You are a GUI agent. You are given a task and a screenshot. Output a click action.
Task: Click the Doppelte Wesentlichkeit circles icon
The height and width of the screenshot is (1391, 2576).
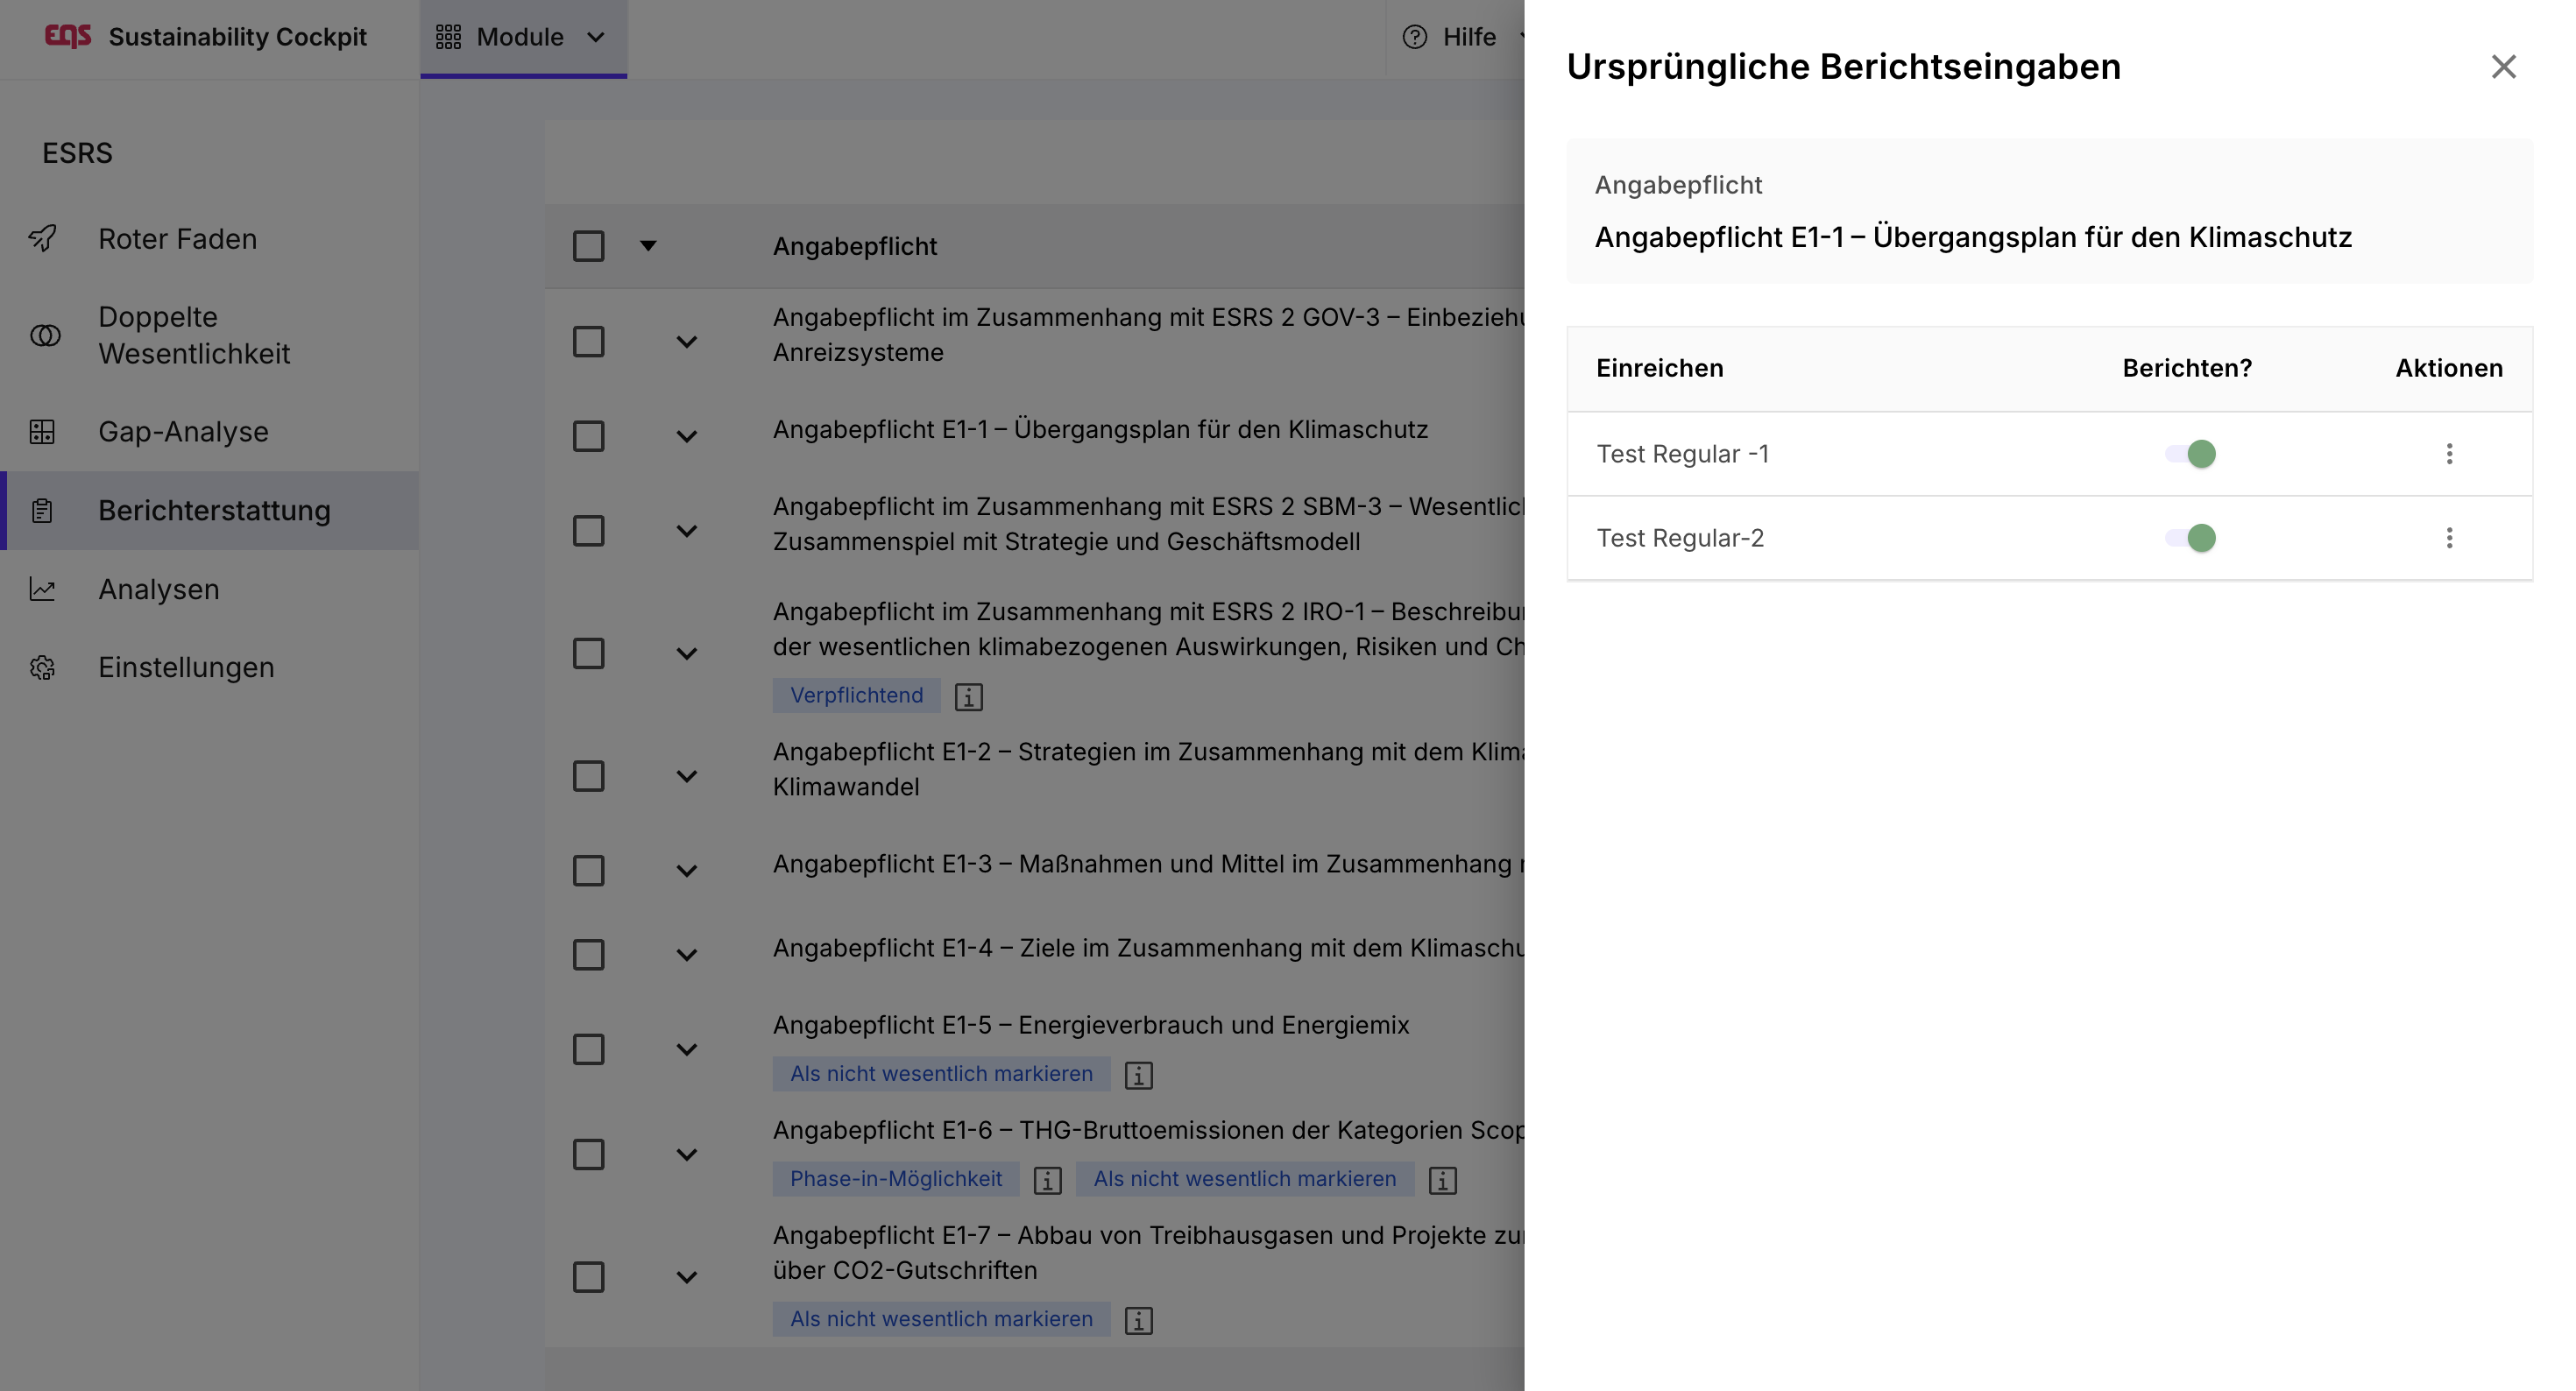click(x=45, y=335)
